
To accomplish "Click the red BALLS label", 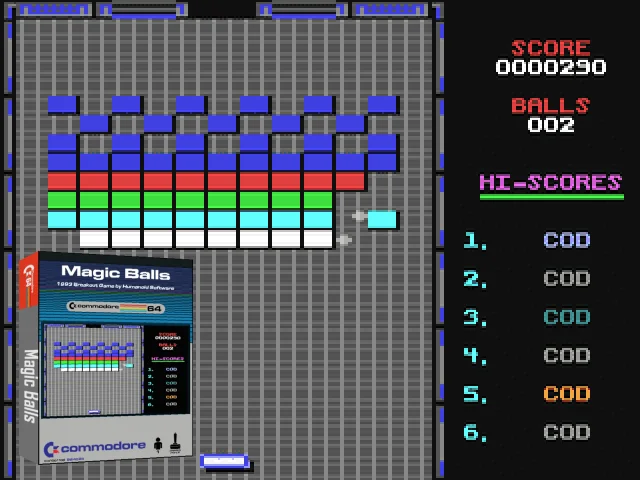I will click(551, 106).
